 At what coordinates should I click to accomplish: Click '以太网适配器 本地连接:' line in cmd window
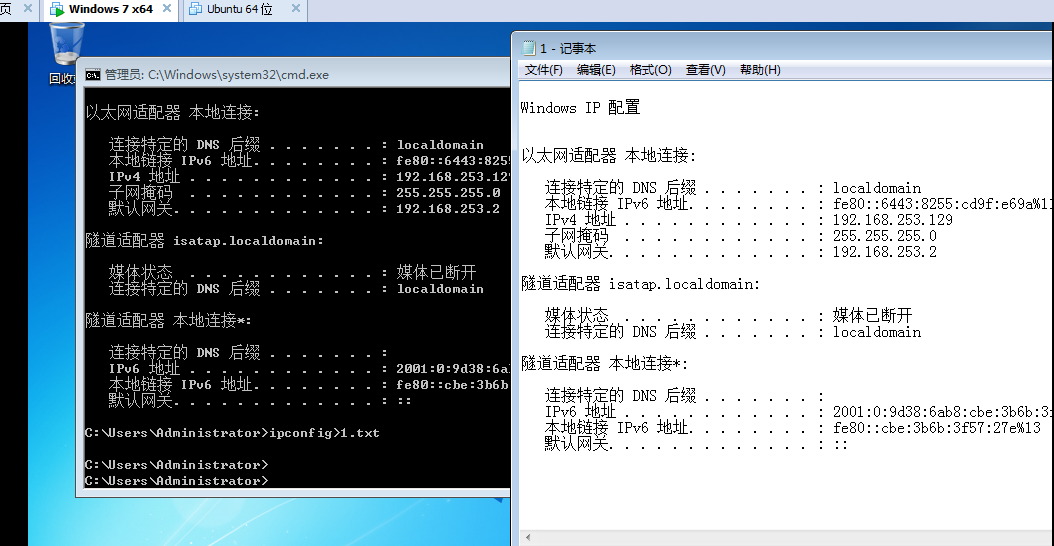click(x=173, y=112)
